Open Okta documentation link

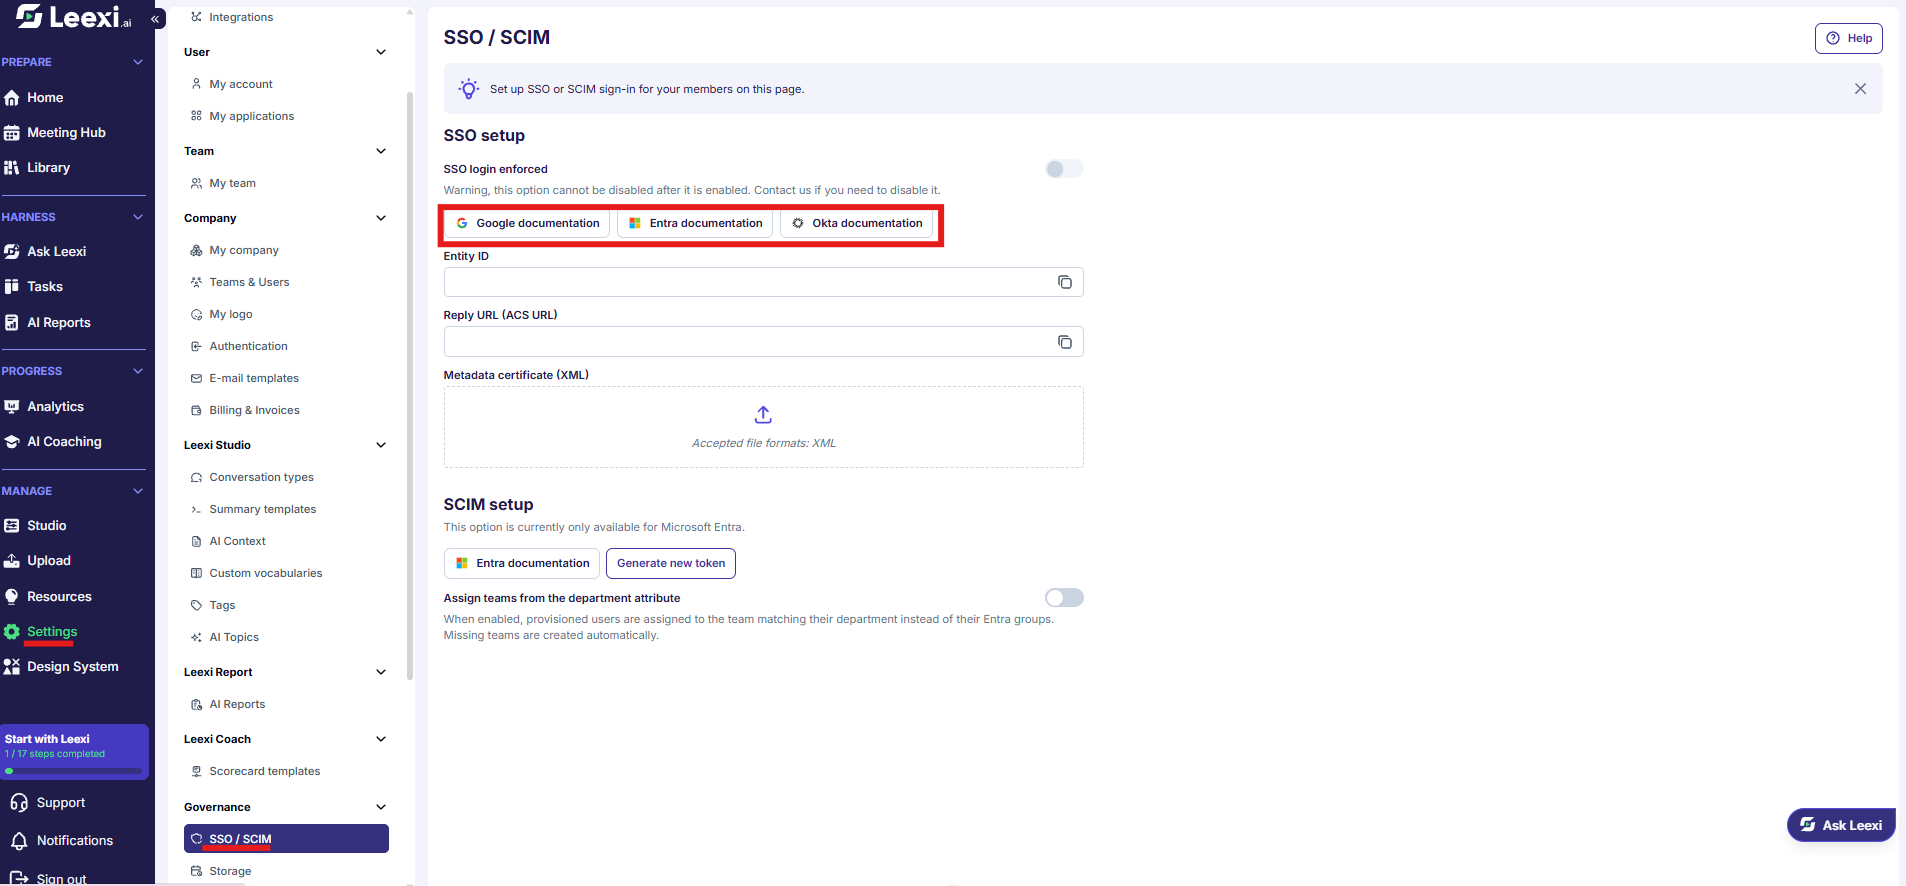[857, 223]
